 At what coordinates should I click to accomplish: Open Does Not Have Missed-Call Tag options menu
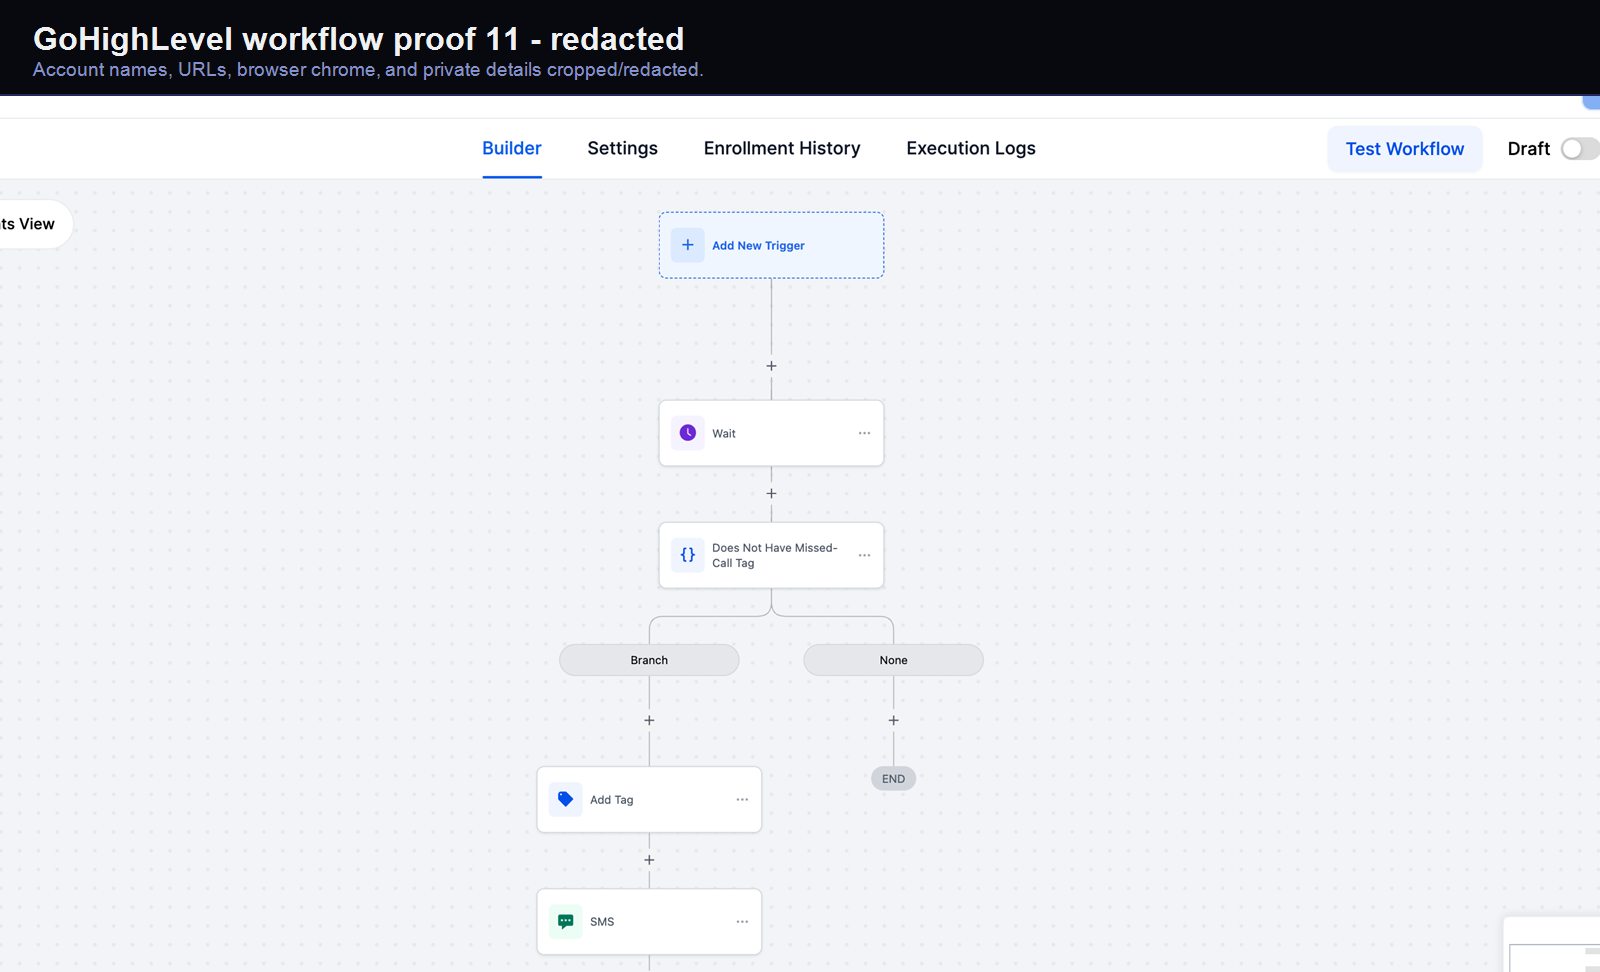coord(864,555)
